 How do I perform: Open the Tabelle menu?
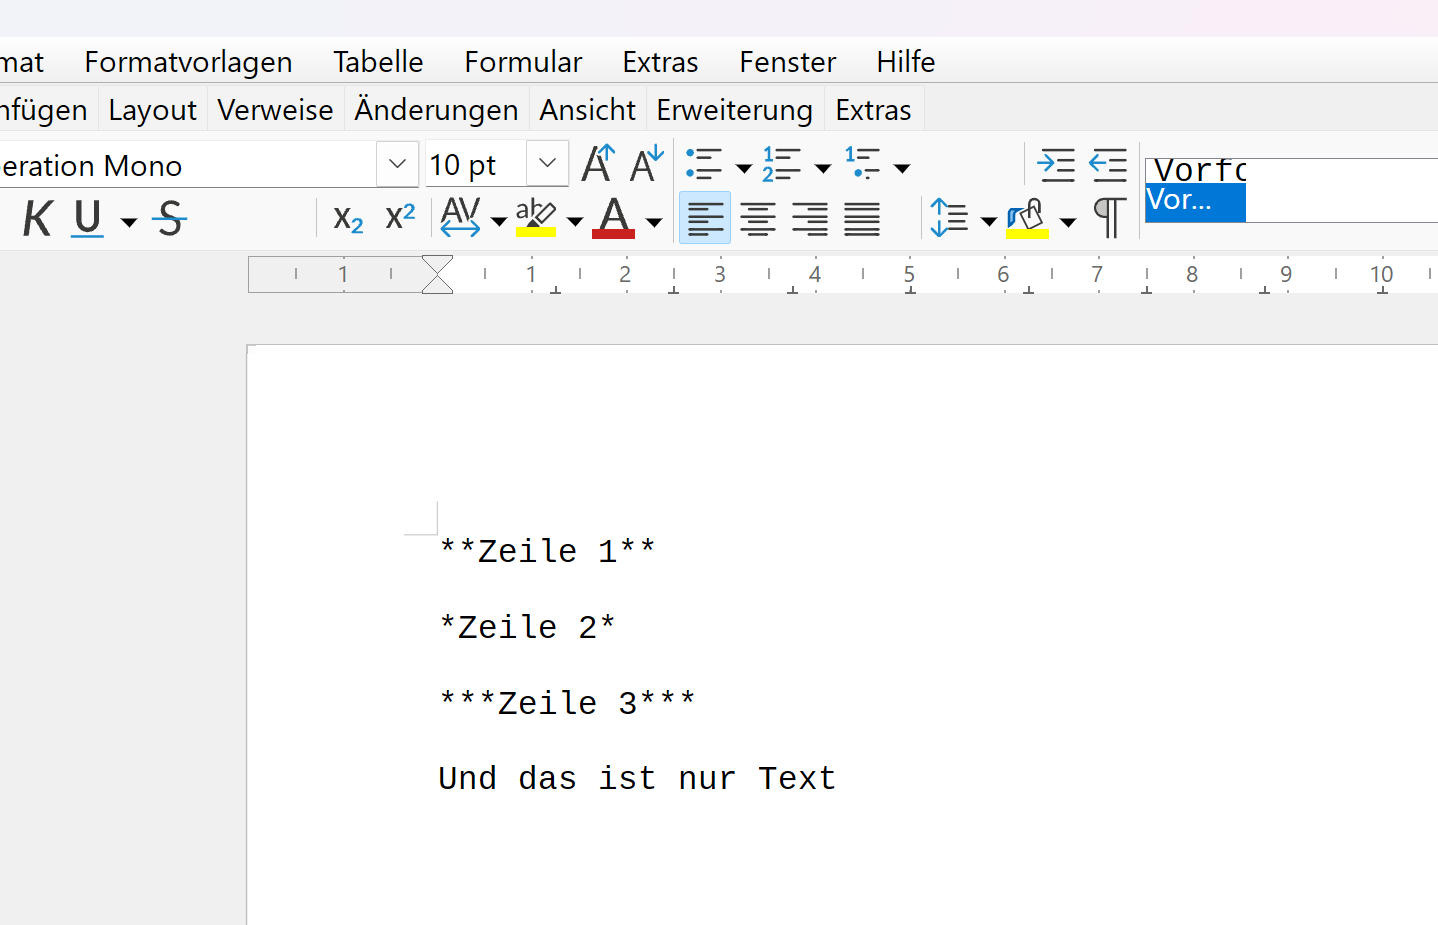point(378,62)
